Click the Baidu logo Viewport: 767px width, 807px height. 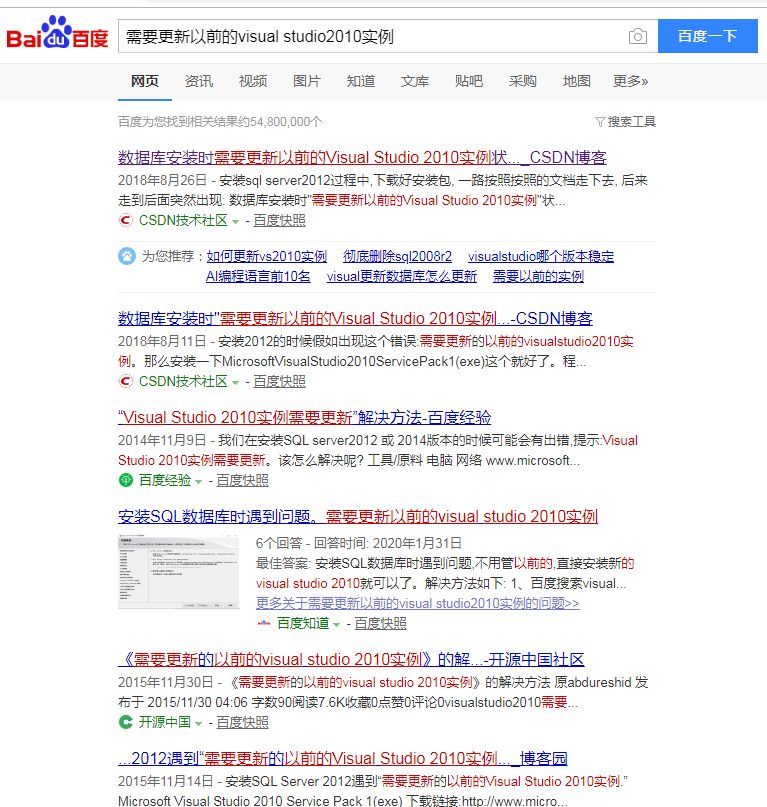coord(57,33)
